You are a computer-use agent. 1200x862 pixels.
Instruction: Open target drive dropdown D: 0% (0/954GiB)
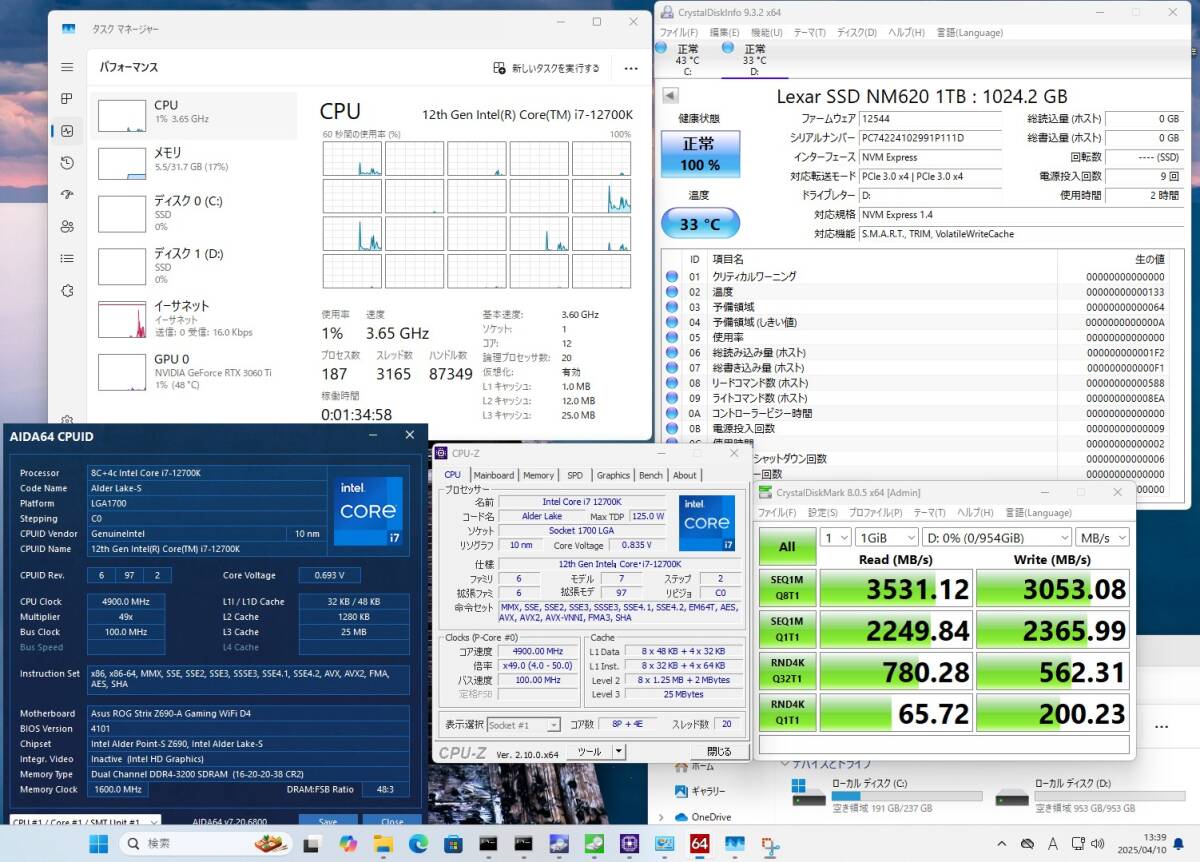point(996,537)
